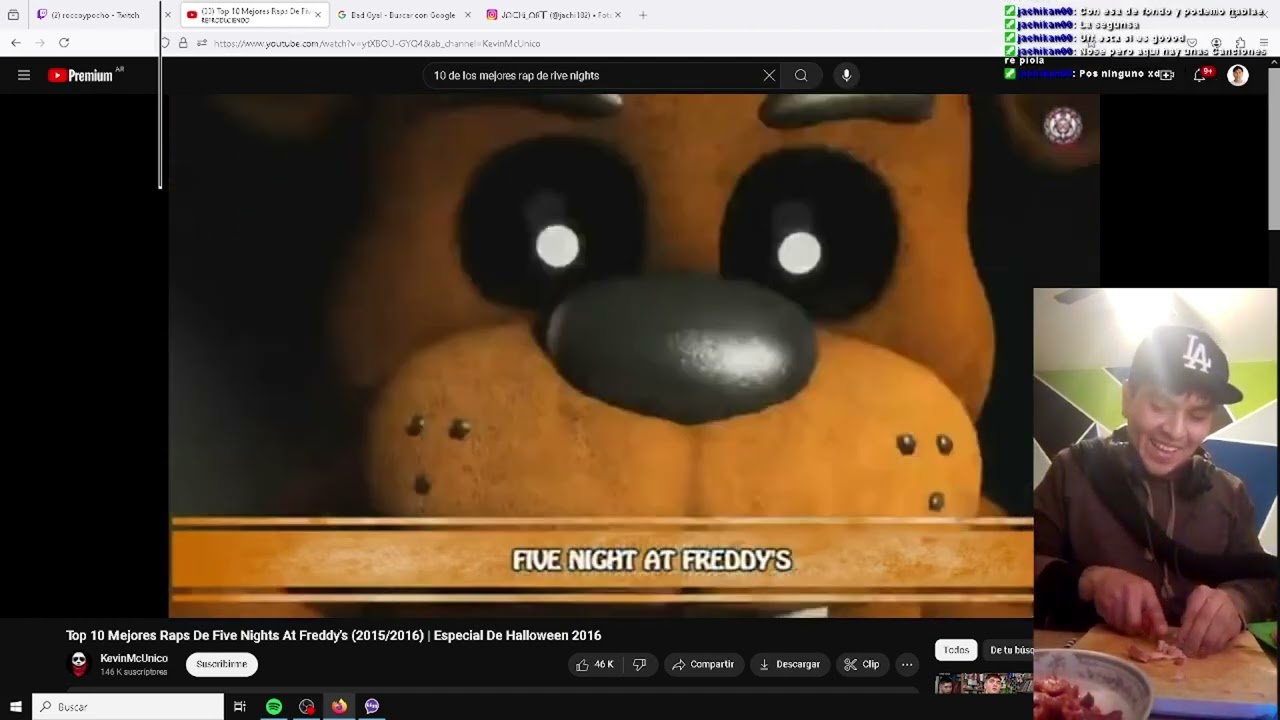Screen dimensions: 1280x720
Task: Click the page scrollbar thumb
Action: pyautogui.click(x=1274, y=150)
